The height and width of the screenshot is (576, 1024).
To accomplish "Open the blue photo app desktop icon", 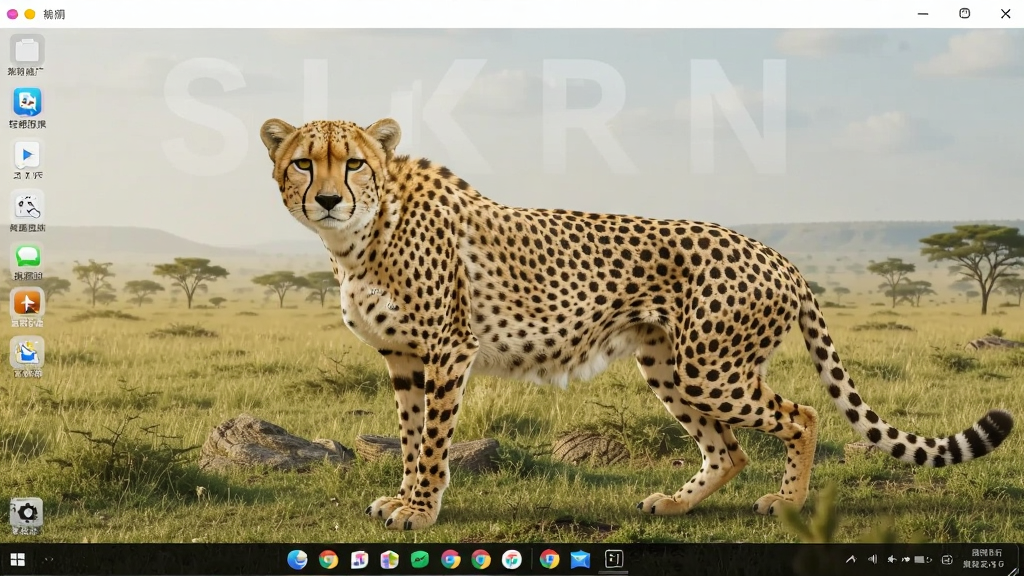I will [27, 103].
